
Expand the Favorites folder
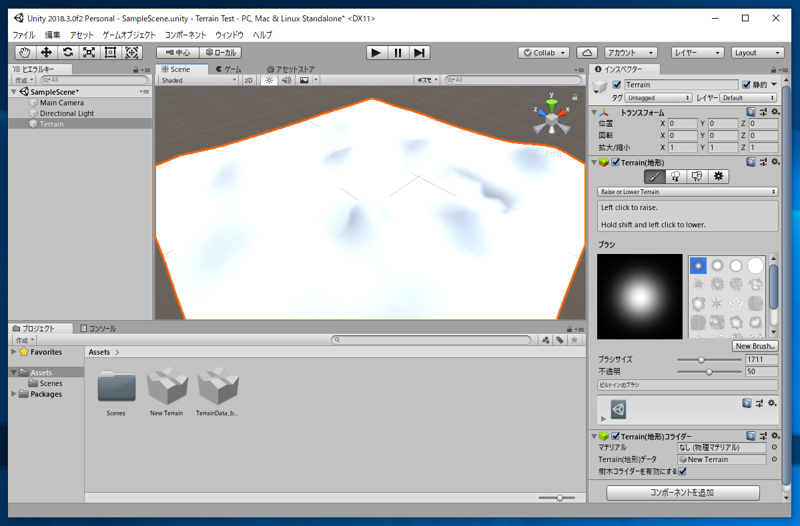click(14, 352)
